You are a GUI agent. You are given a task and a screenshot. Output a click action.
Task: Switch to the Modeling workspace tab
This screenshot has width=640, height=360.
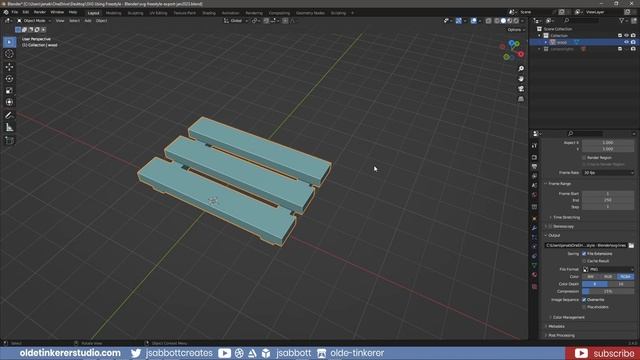tap(113, 13)
